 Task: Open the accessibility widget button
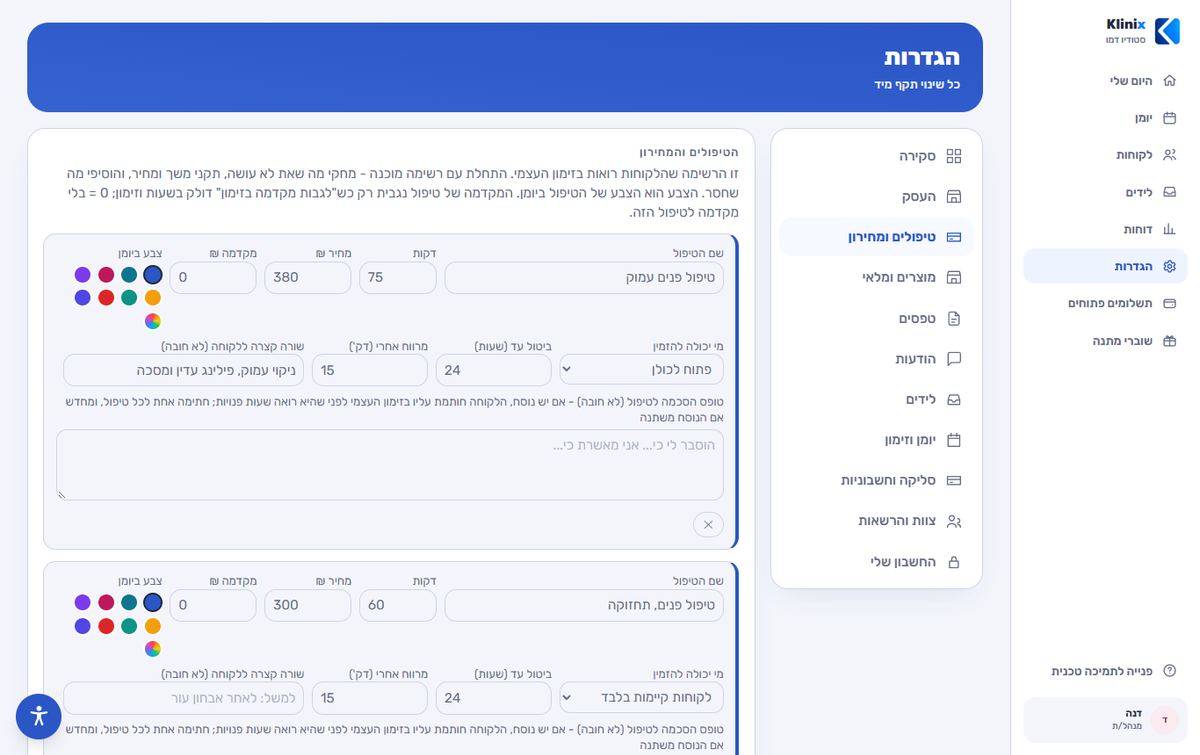point(39,716)
